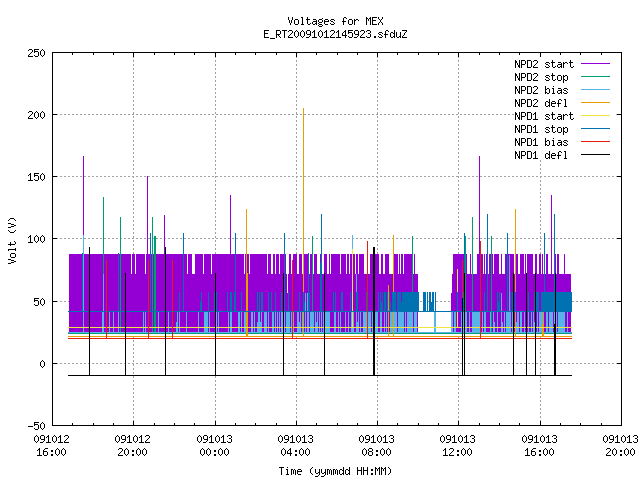Click the y-axis tick value 100

pyautogui.click(x=36, y=239)
